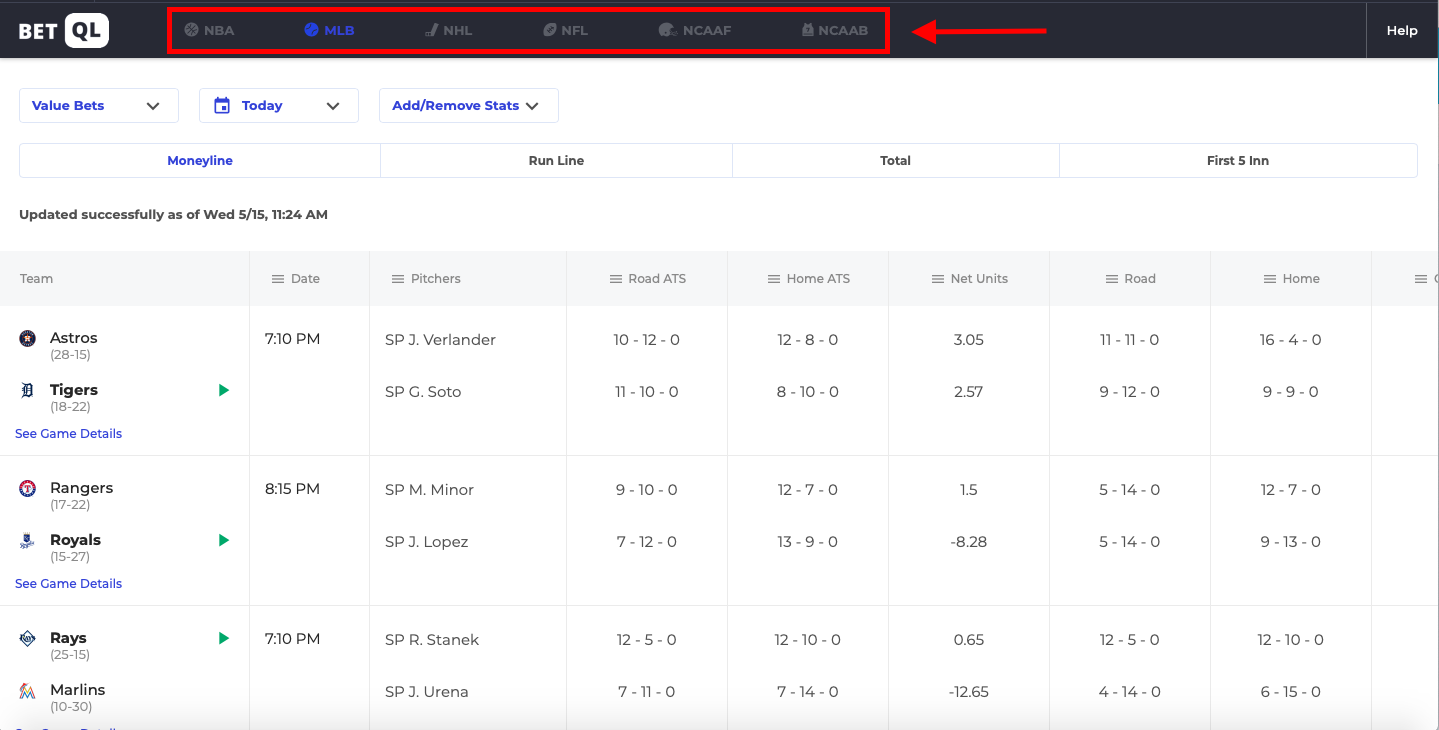This screenshot has height=730, width=1439.
Task: Click pitcher SP J. Verlander
Action: 440,340
